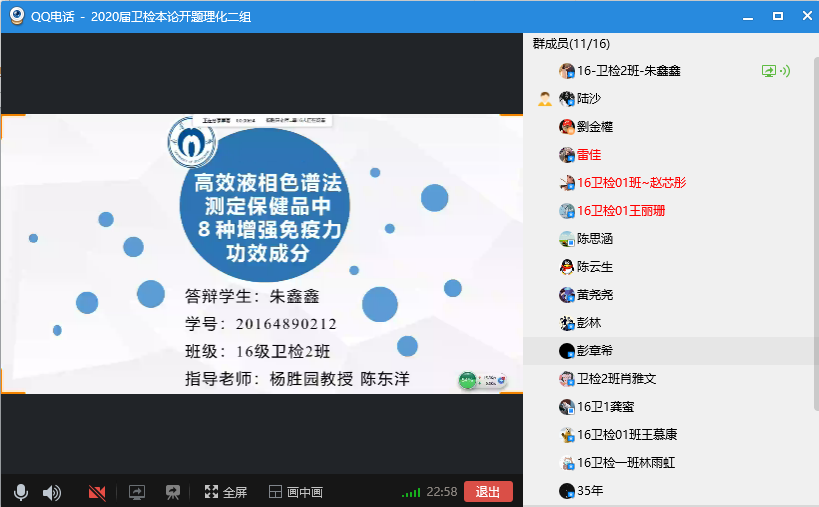Image resolution: width=819 pixels, height=507 pixels.
Task: Click 陈云生's penguin avatar
Action: pos(566,267)
